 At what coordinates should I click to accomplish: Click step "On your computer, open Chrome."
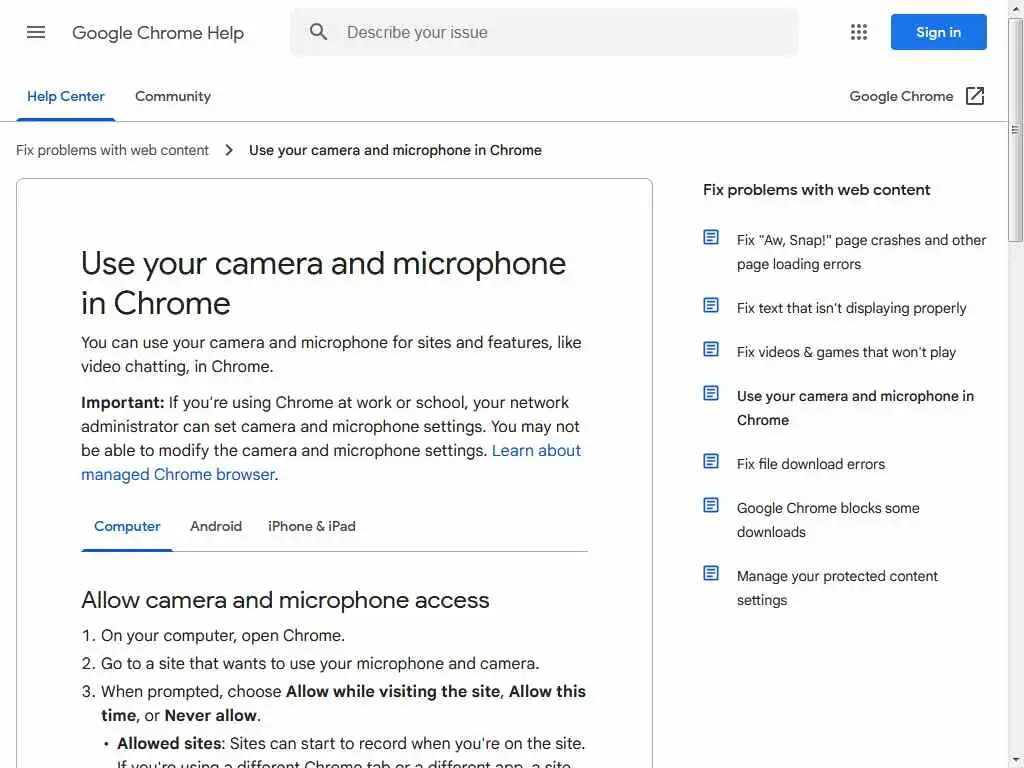(223, 635)
